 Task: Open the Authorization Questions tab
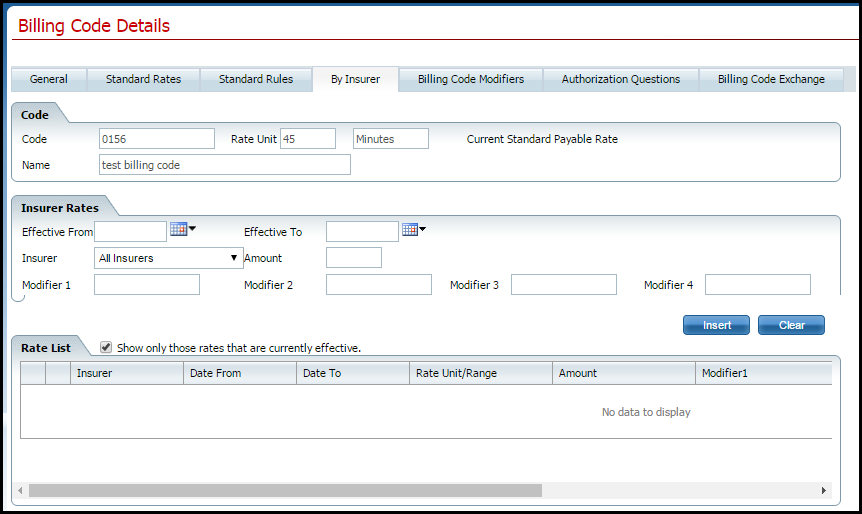point(620,79)
